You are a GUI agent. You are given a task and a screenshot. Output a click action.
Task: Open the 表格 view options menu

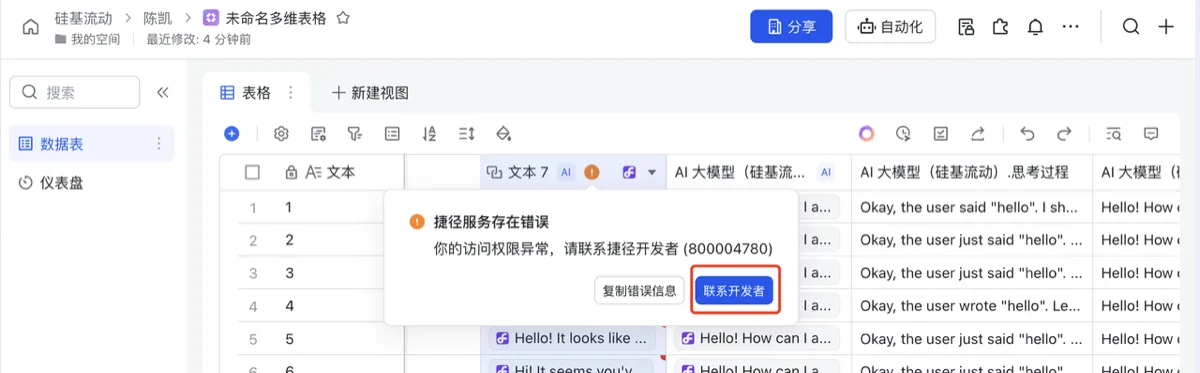coord(291,92)
